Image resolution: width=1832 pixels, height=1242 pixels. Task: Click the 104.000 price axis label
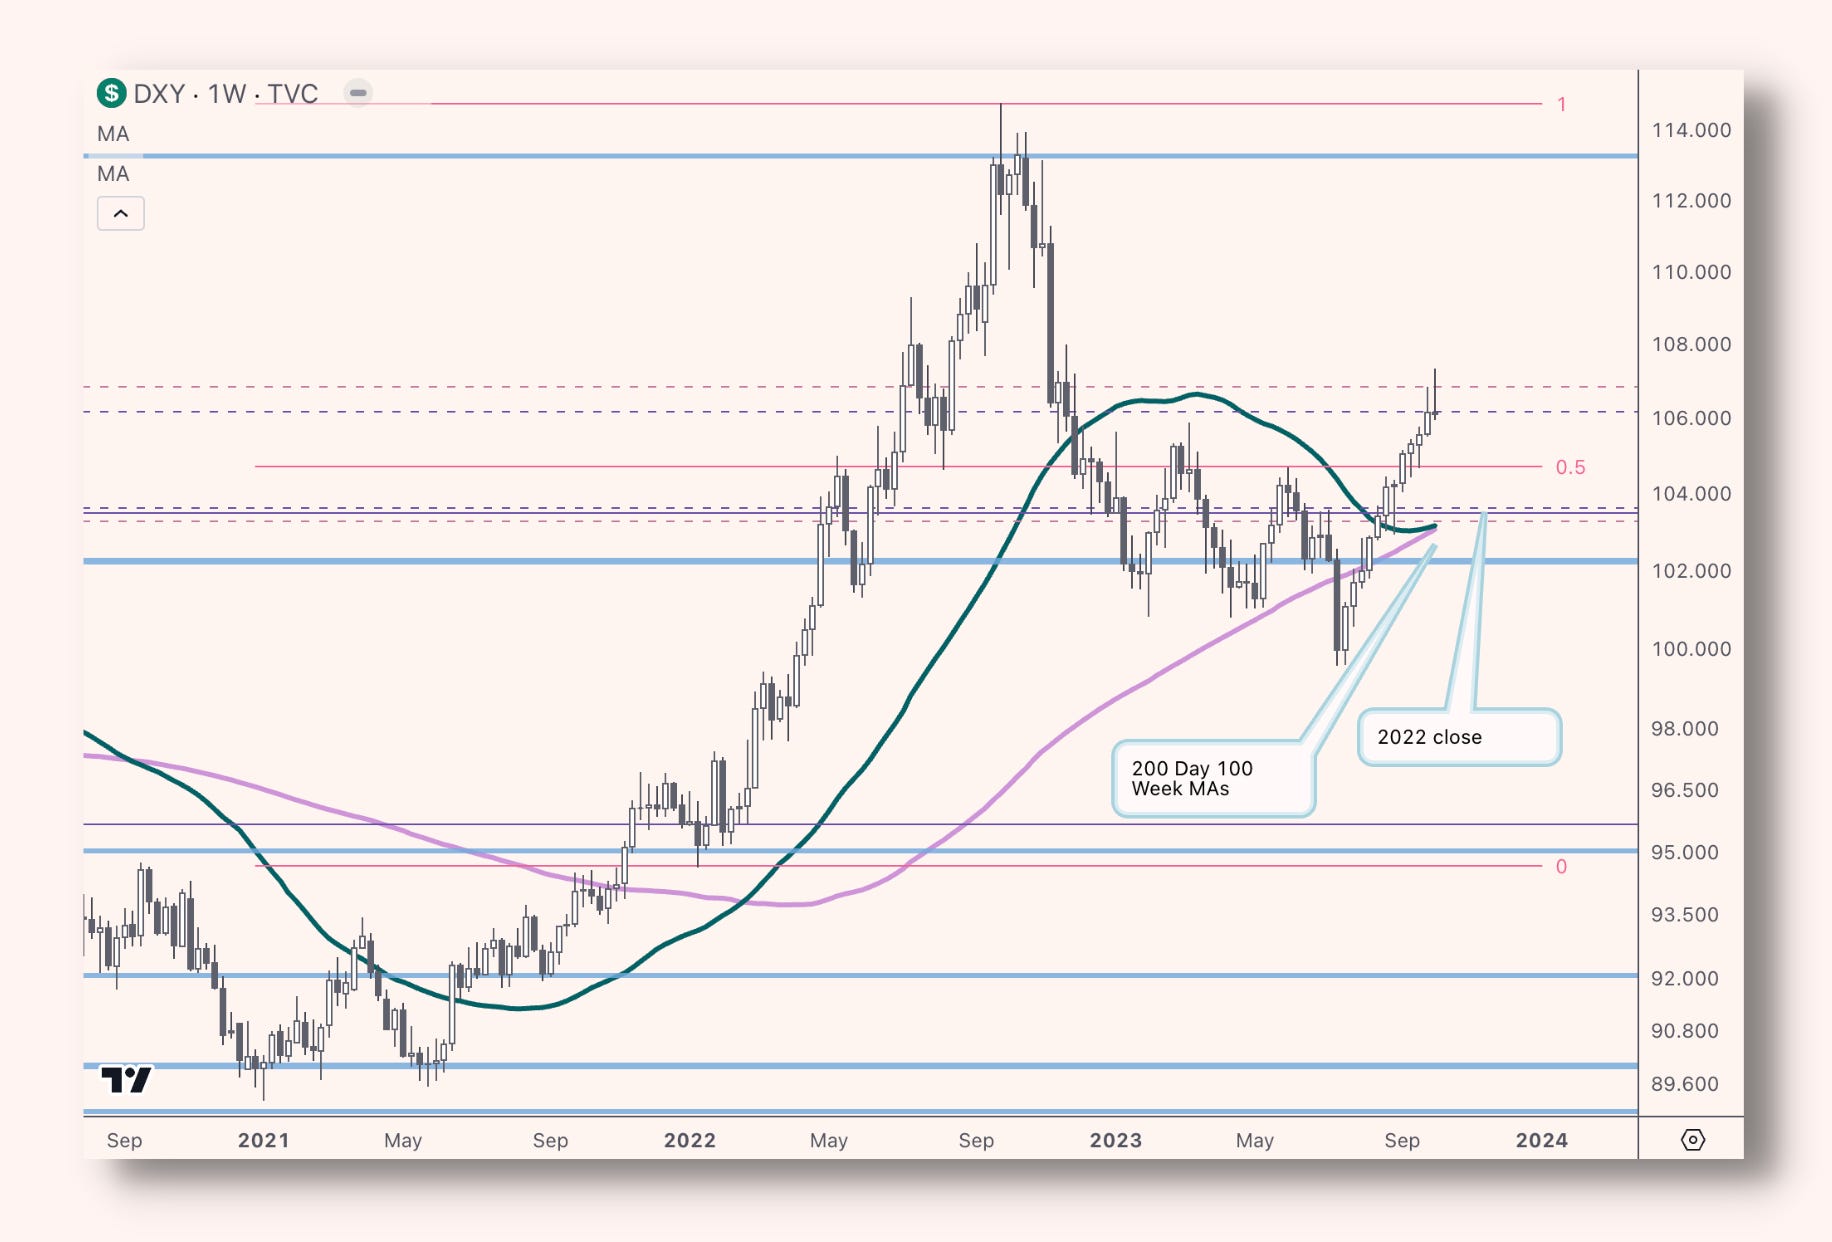1691,494
